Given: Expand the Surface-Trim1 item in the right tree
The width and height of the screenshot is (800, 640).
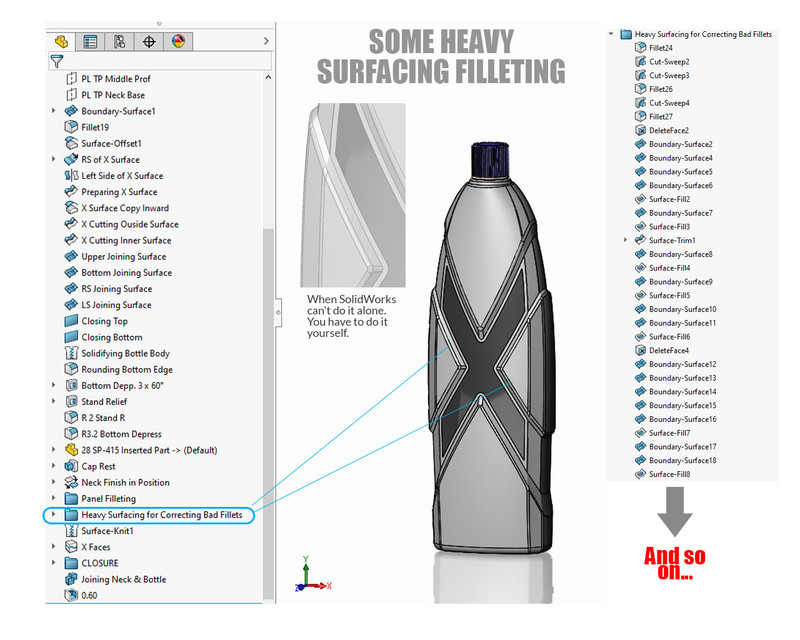Looking at the screenshot, I should pyautogui.click(x=626, y=240).
